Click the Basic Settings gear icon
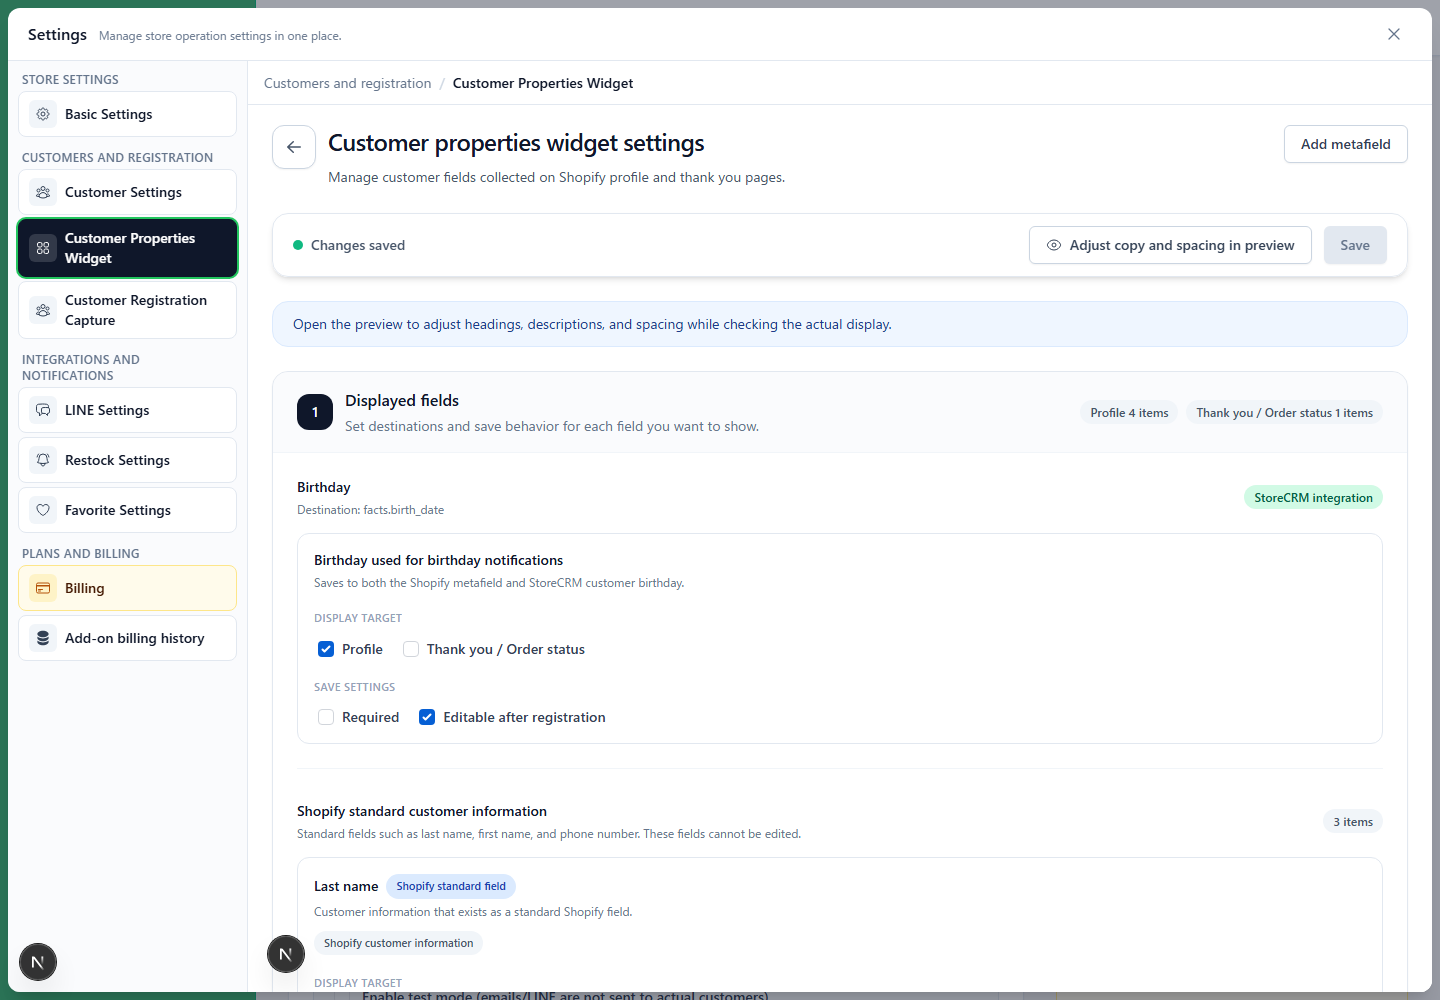 [x=43, y=114]
